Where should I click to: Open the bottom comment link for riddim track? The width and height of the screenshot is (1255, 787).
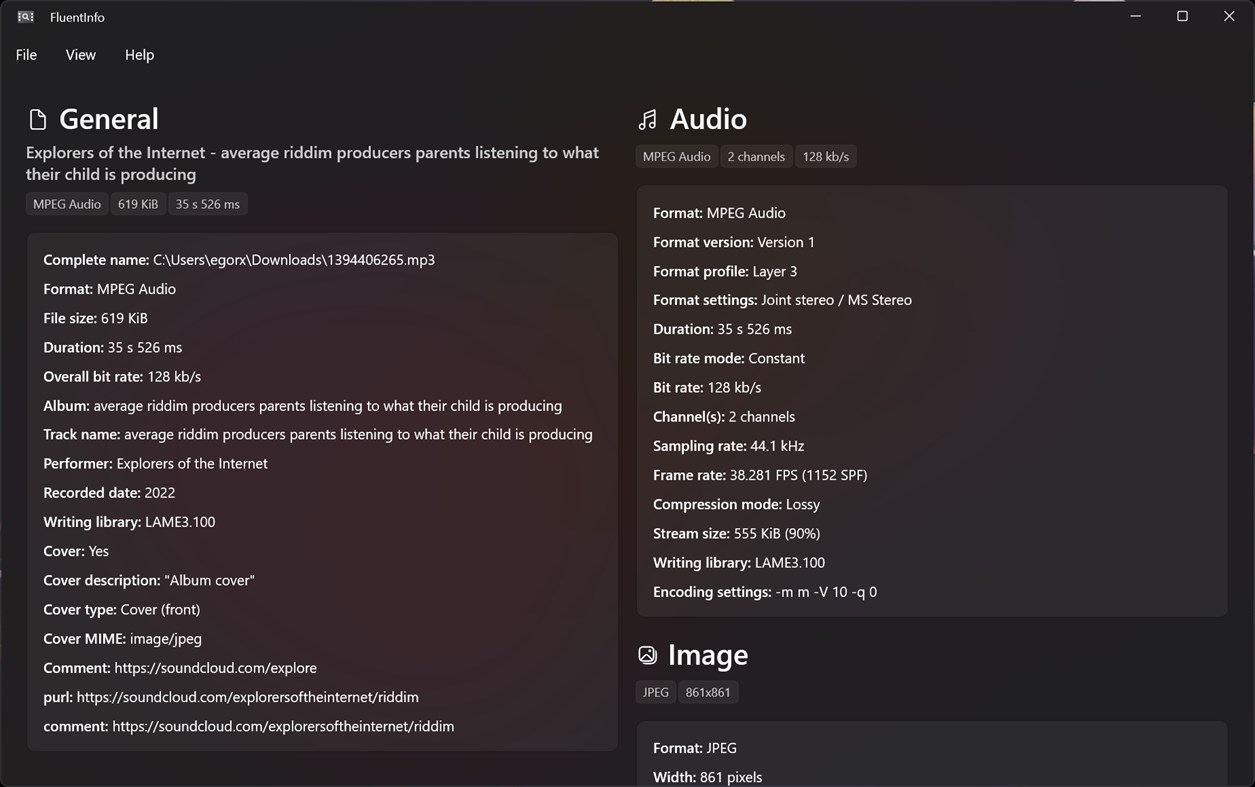click(281, 726)
